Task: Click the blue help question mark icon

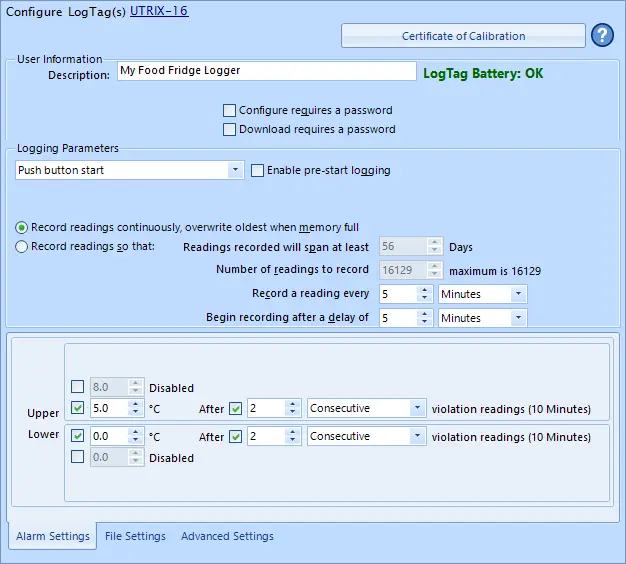Action: (x=602, y=36)
